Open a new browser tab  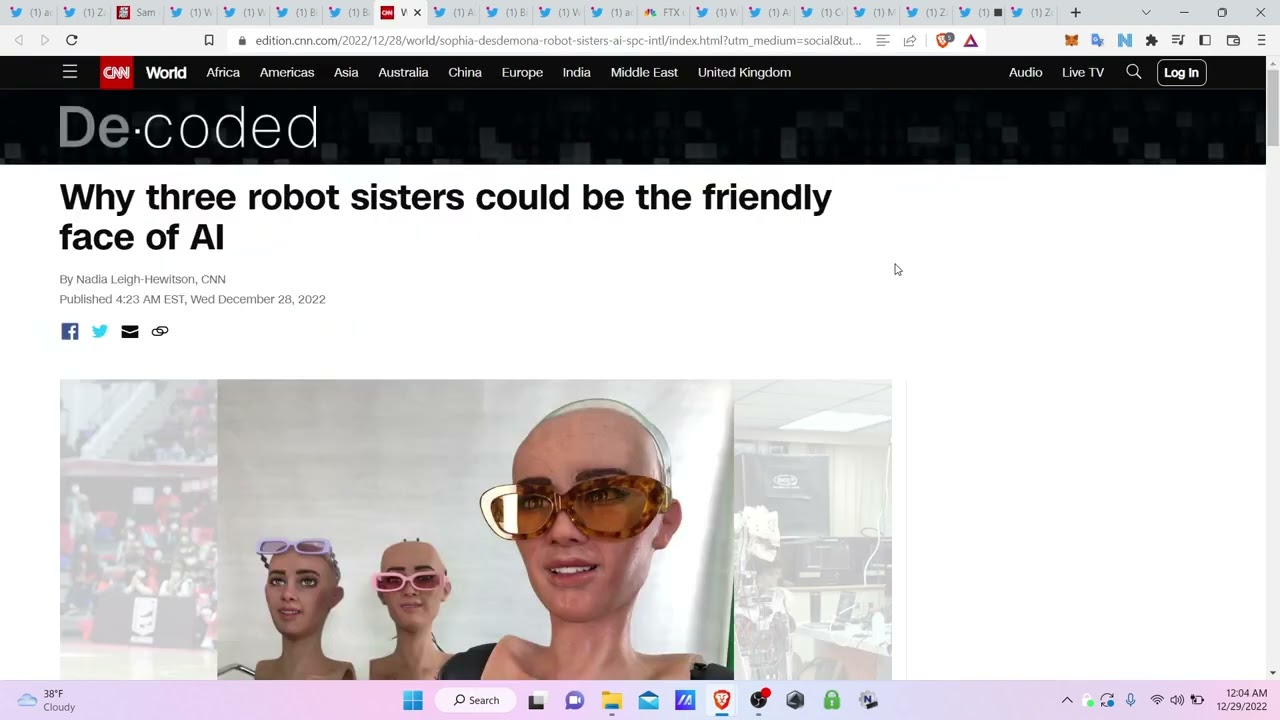click(1075, 12)
